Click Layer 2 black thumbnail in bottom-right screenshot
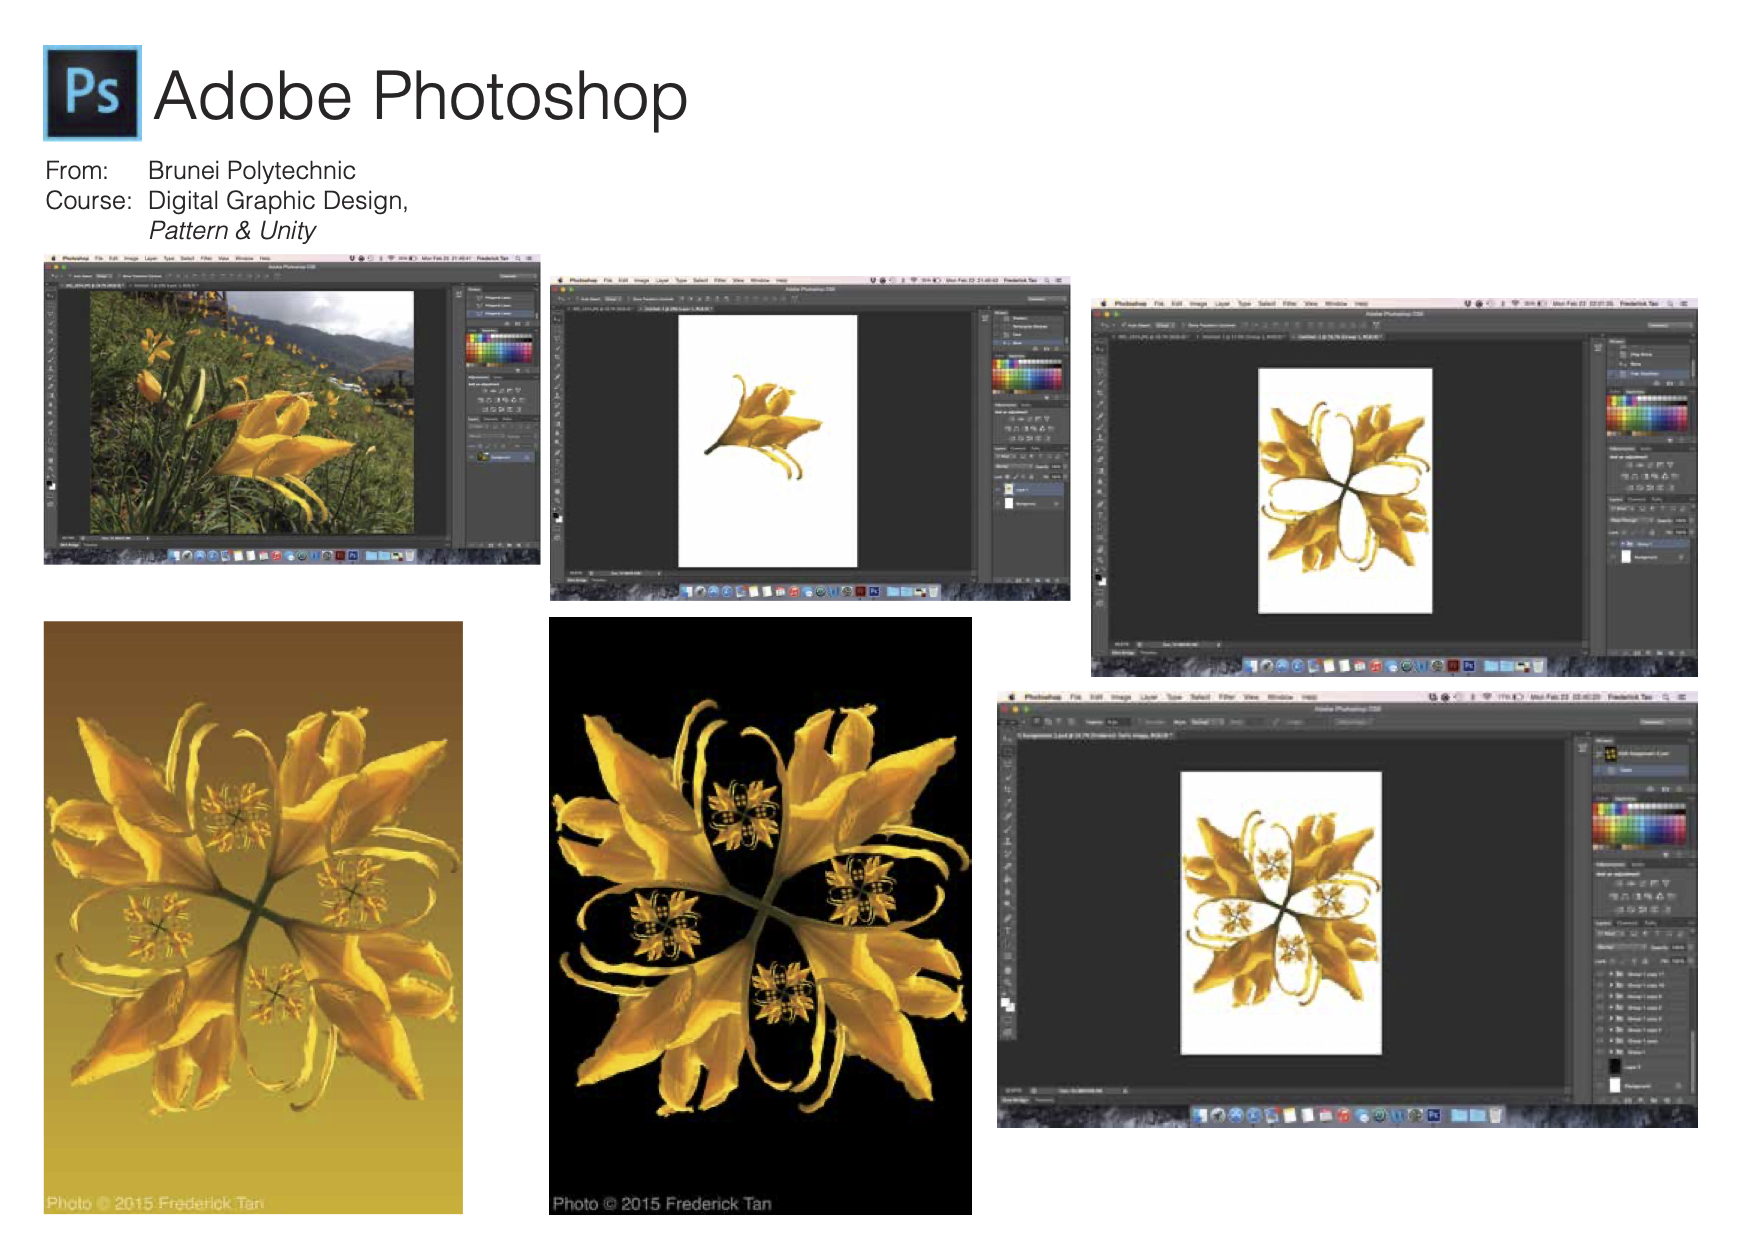Image resolution: width=1753 pixels, height=1240 pixels. point(1614,1067)
